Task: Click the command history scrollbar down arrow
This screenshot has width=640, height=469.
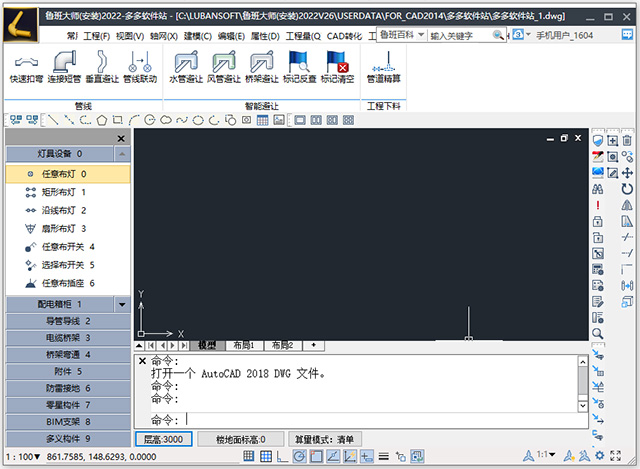Action: 583,406
